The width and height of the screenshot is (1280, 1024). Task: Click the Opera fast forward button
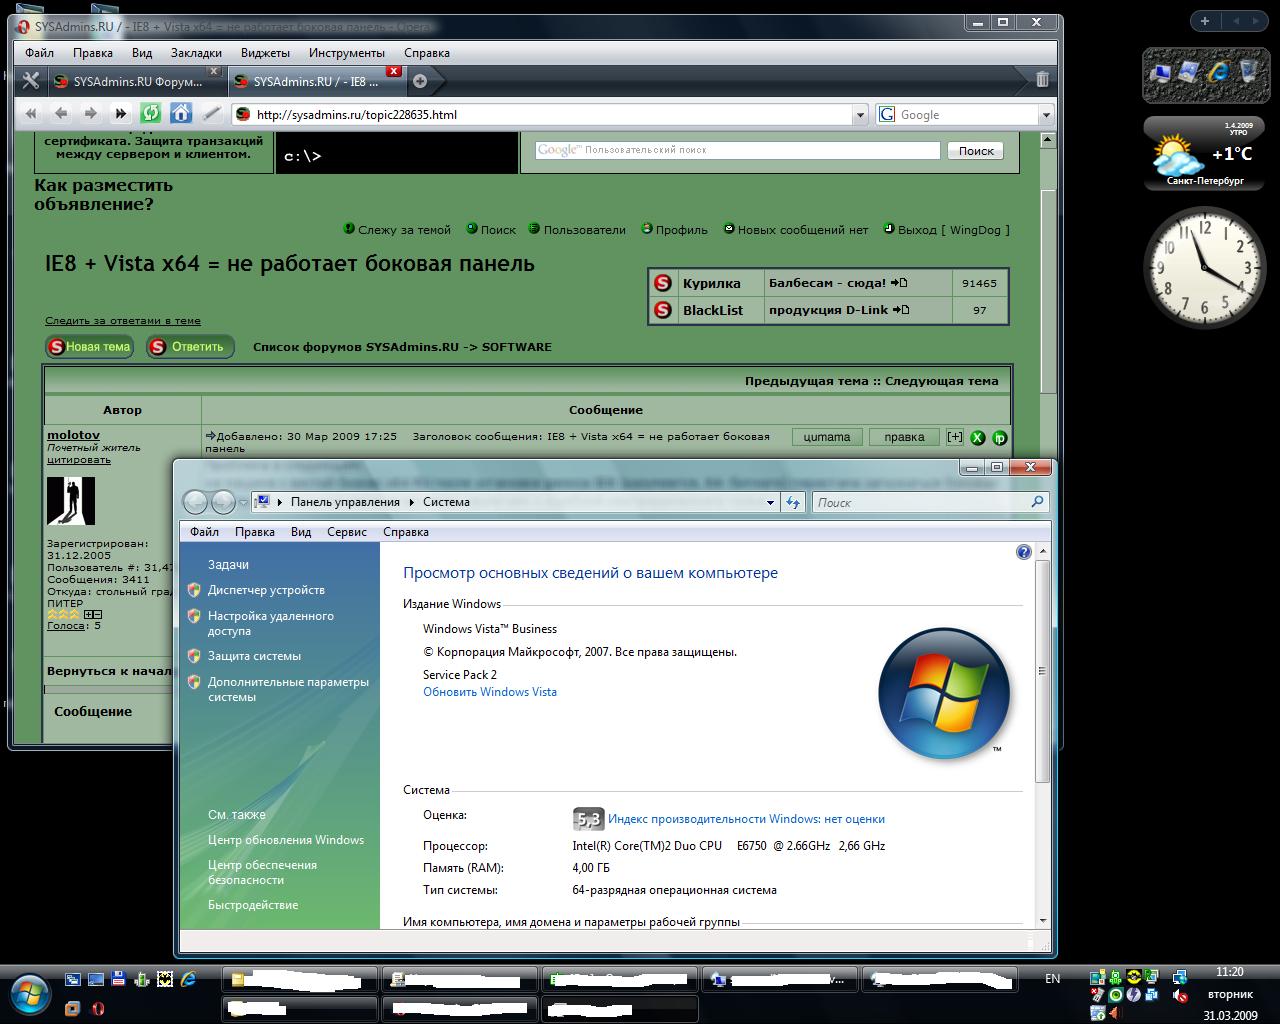121,114
